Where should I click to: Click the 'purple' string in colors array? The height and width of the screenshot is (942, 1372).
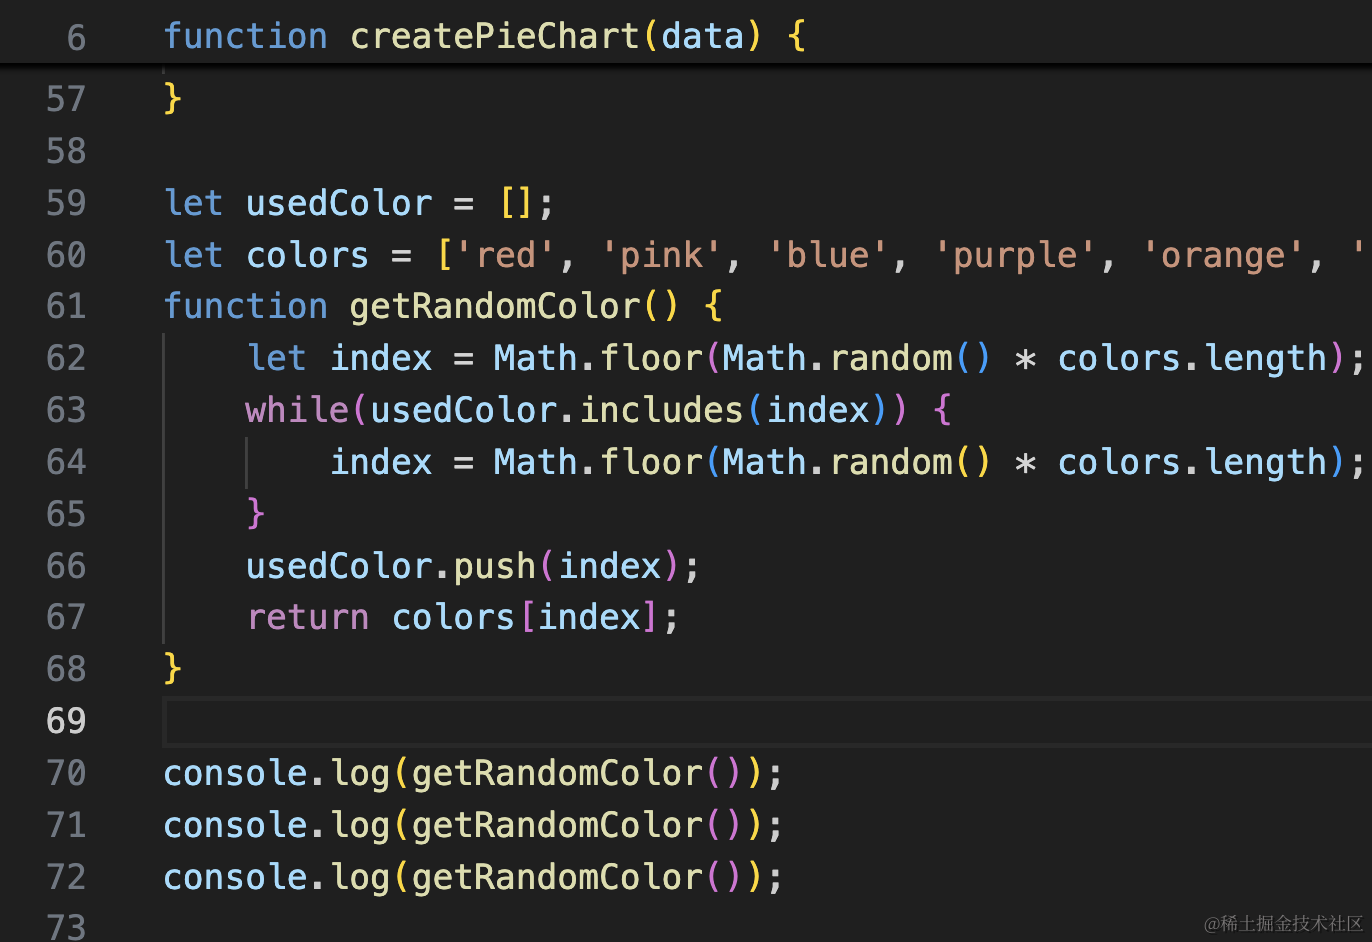[1015, 255]
